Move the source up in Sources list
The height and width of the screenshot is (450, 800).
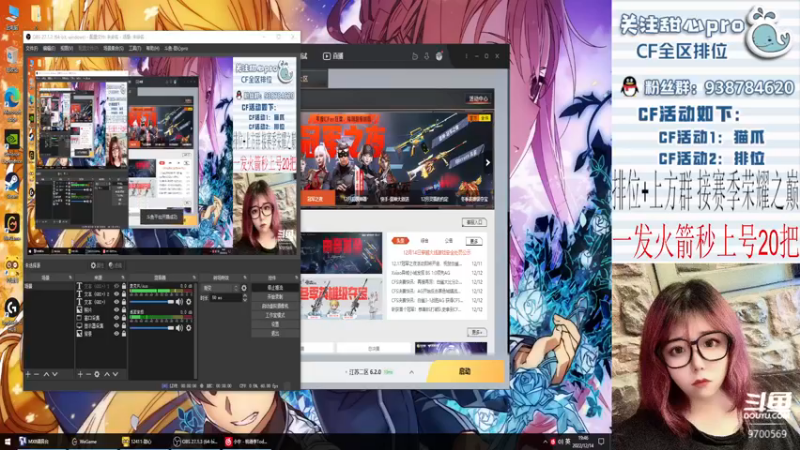(x=107, y=374)
